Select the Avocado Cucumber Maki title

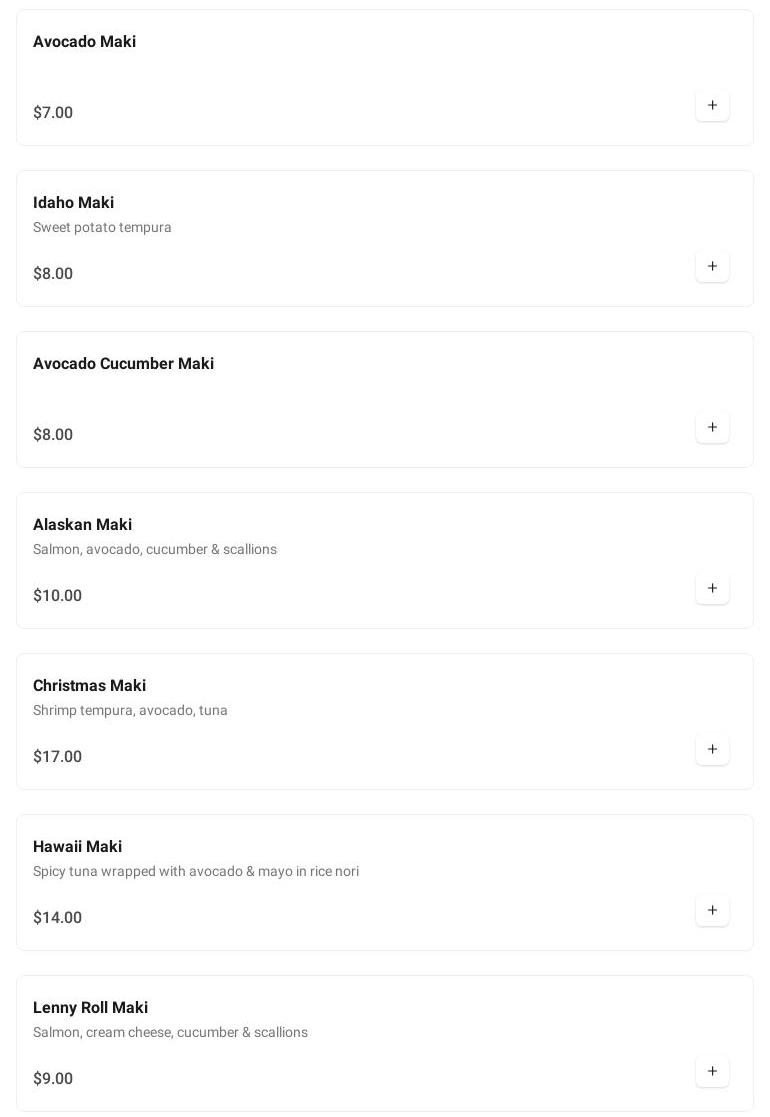click(x=123, y=363)
